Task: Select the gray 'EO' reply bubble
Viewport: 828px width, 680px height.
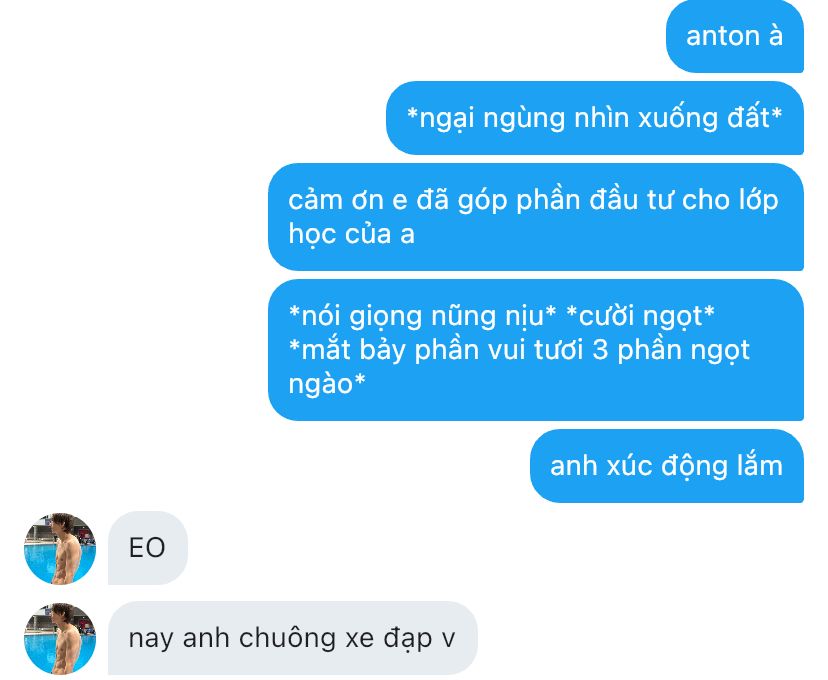Action: tap(147, 548)
